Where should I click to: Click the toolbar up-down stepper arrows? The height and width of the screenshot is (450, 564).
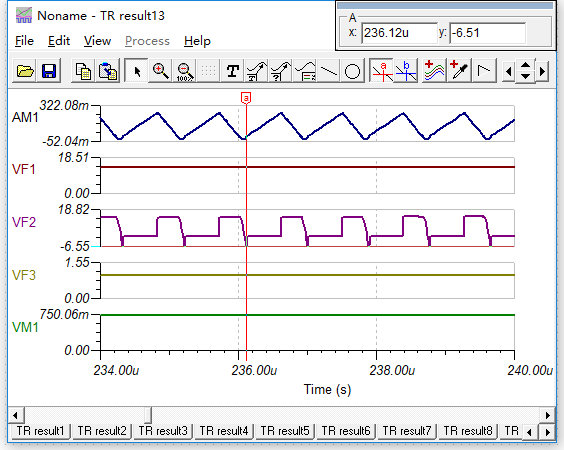tap(525, 71)
